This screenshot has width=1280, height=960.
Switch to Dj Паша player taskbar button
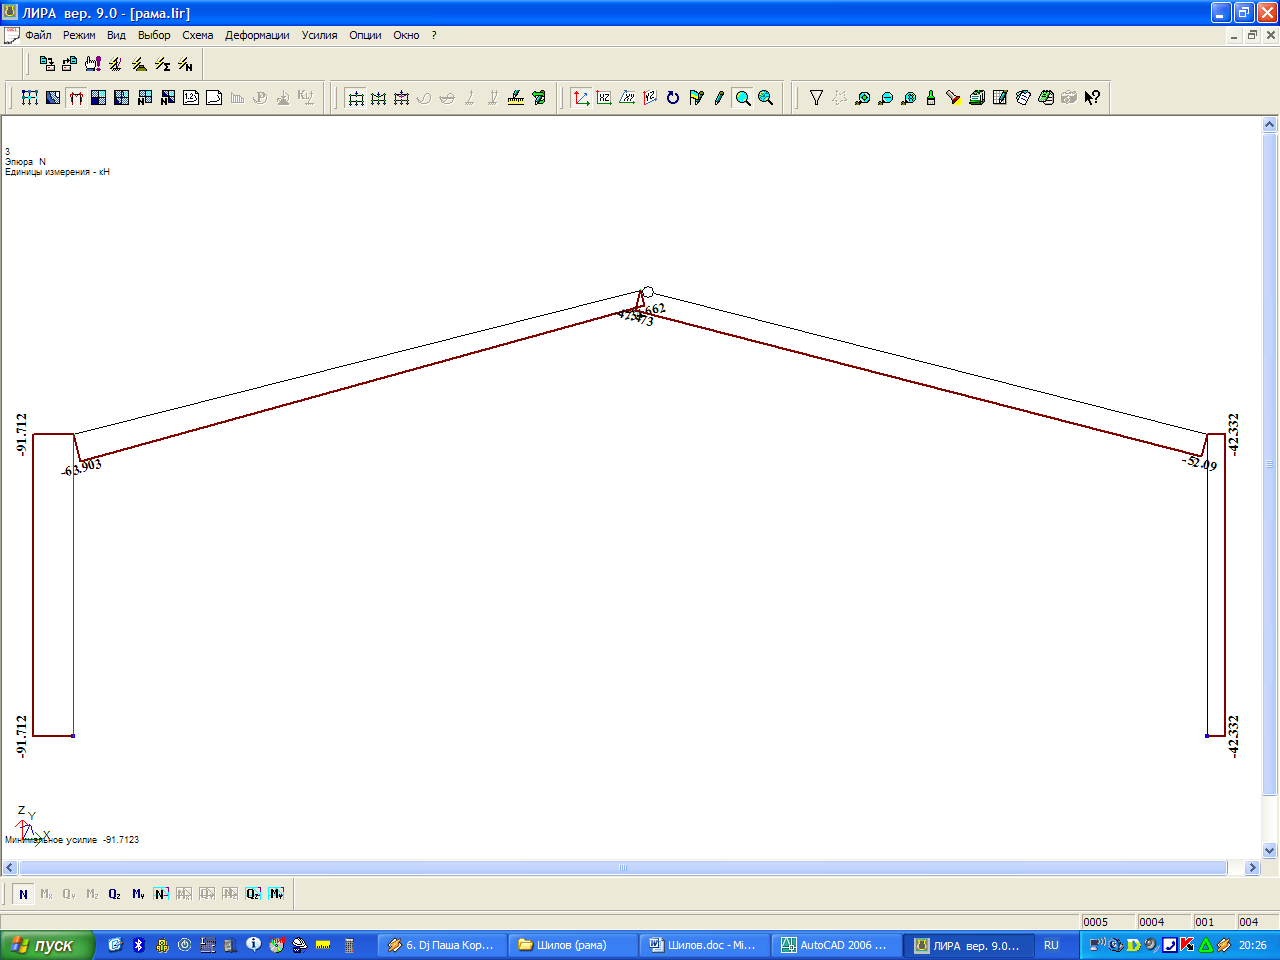[x=441, y=945]
